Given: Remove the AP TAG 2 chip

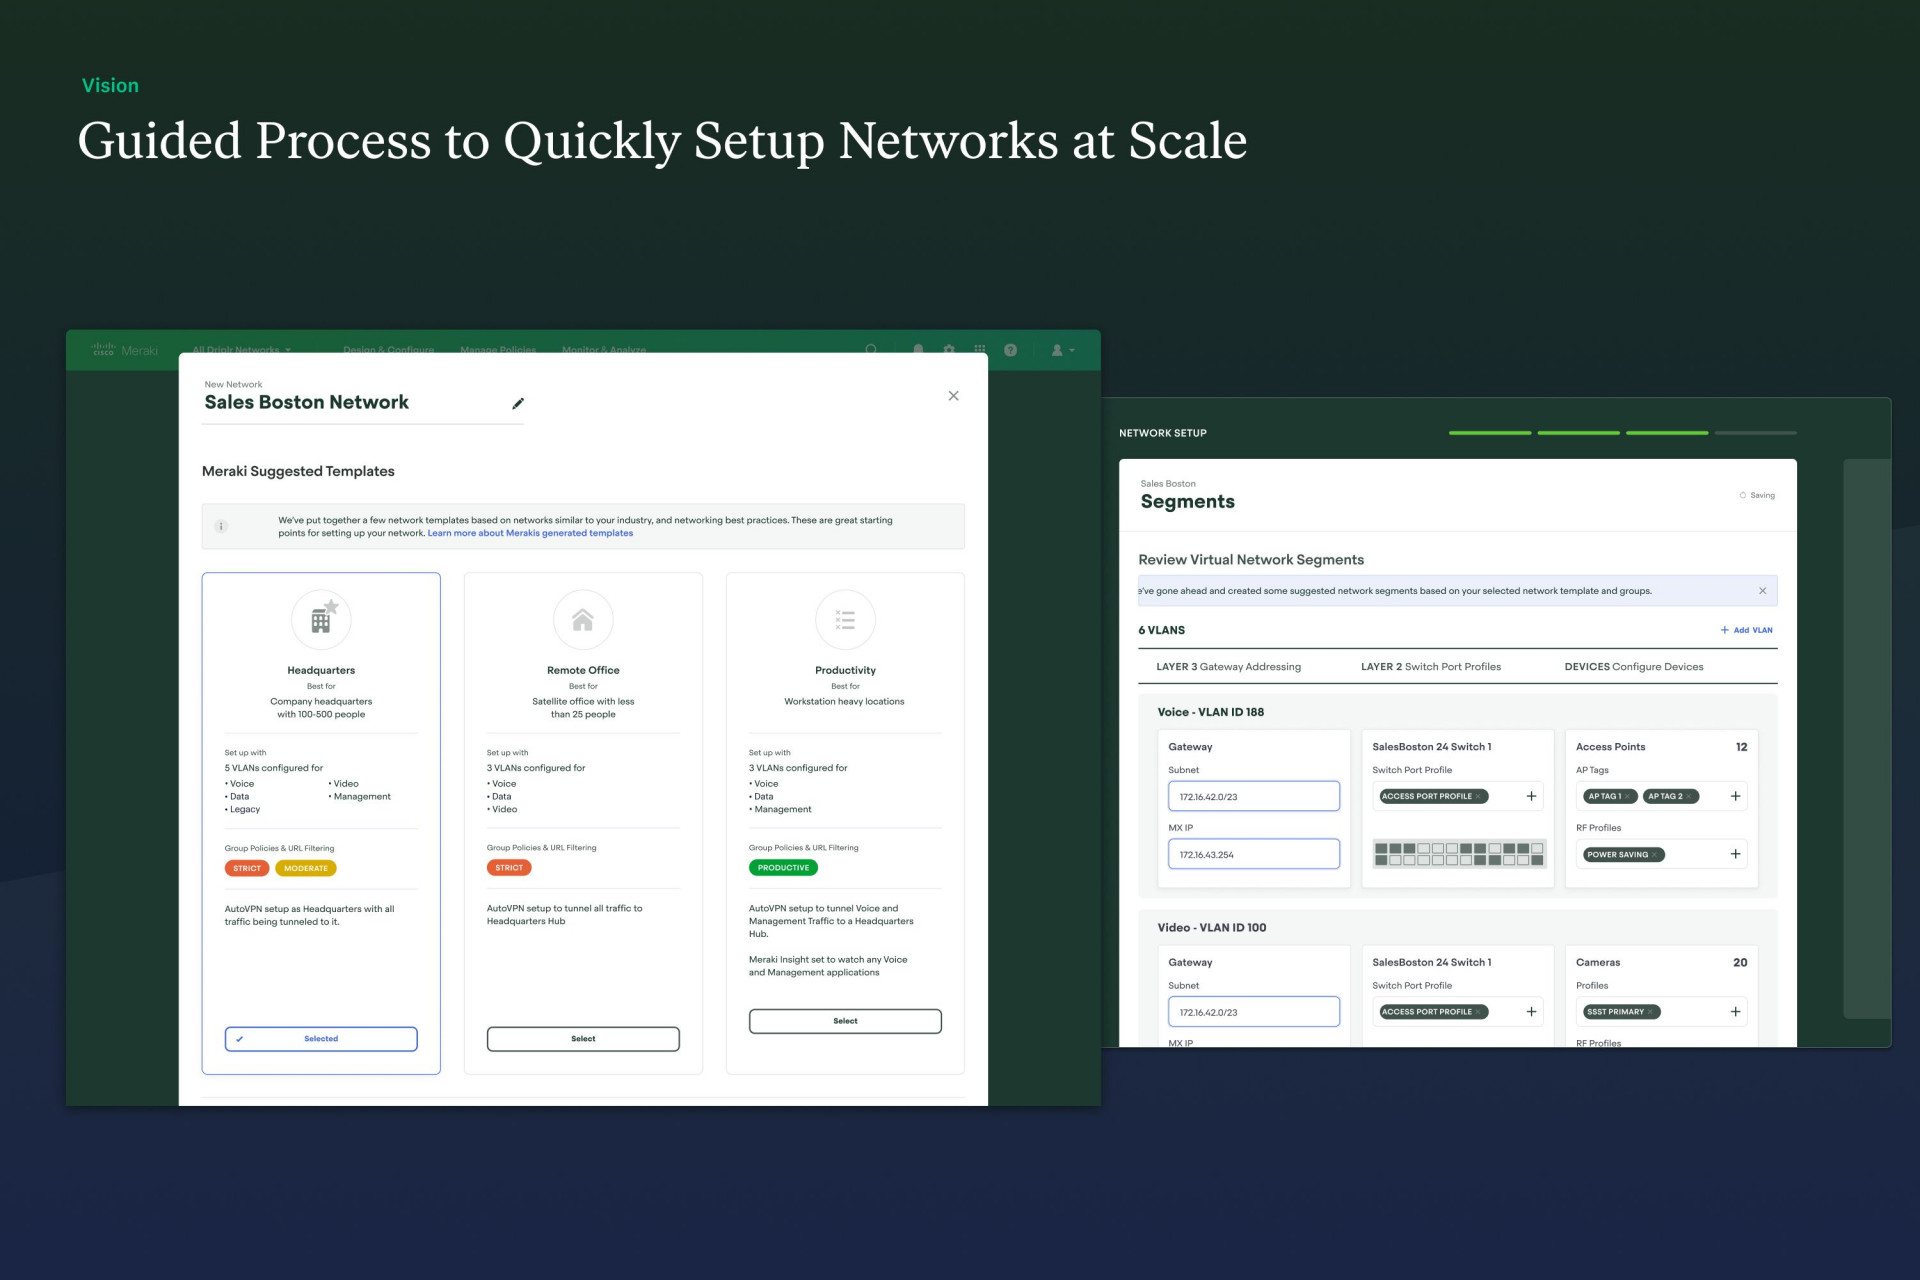Looking at the screenshot, I should point(1689,797).
